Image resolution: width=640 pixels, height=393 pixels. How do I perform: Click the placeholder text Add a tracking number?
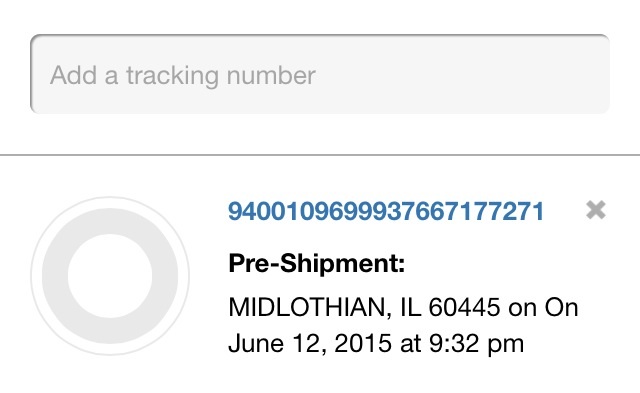(x=183, y=75)
